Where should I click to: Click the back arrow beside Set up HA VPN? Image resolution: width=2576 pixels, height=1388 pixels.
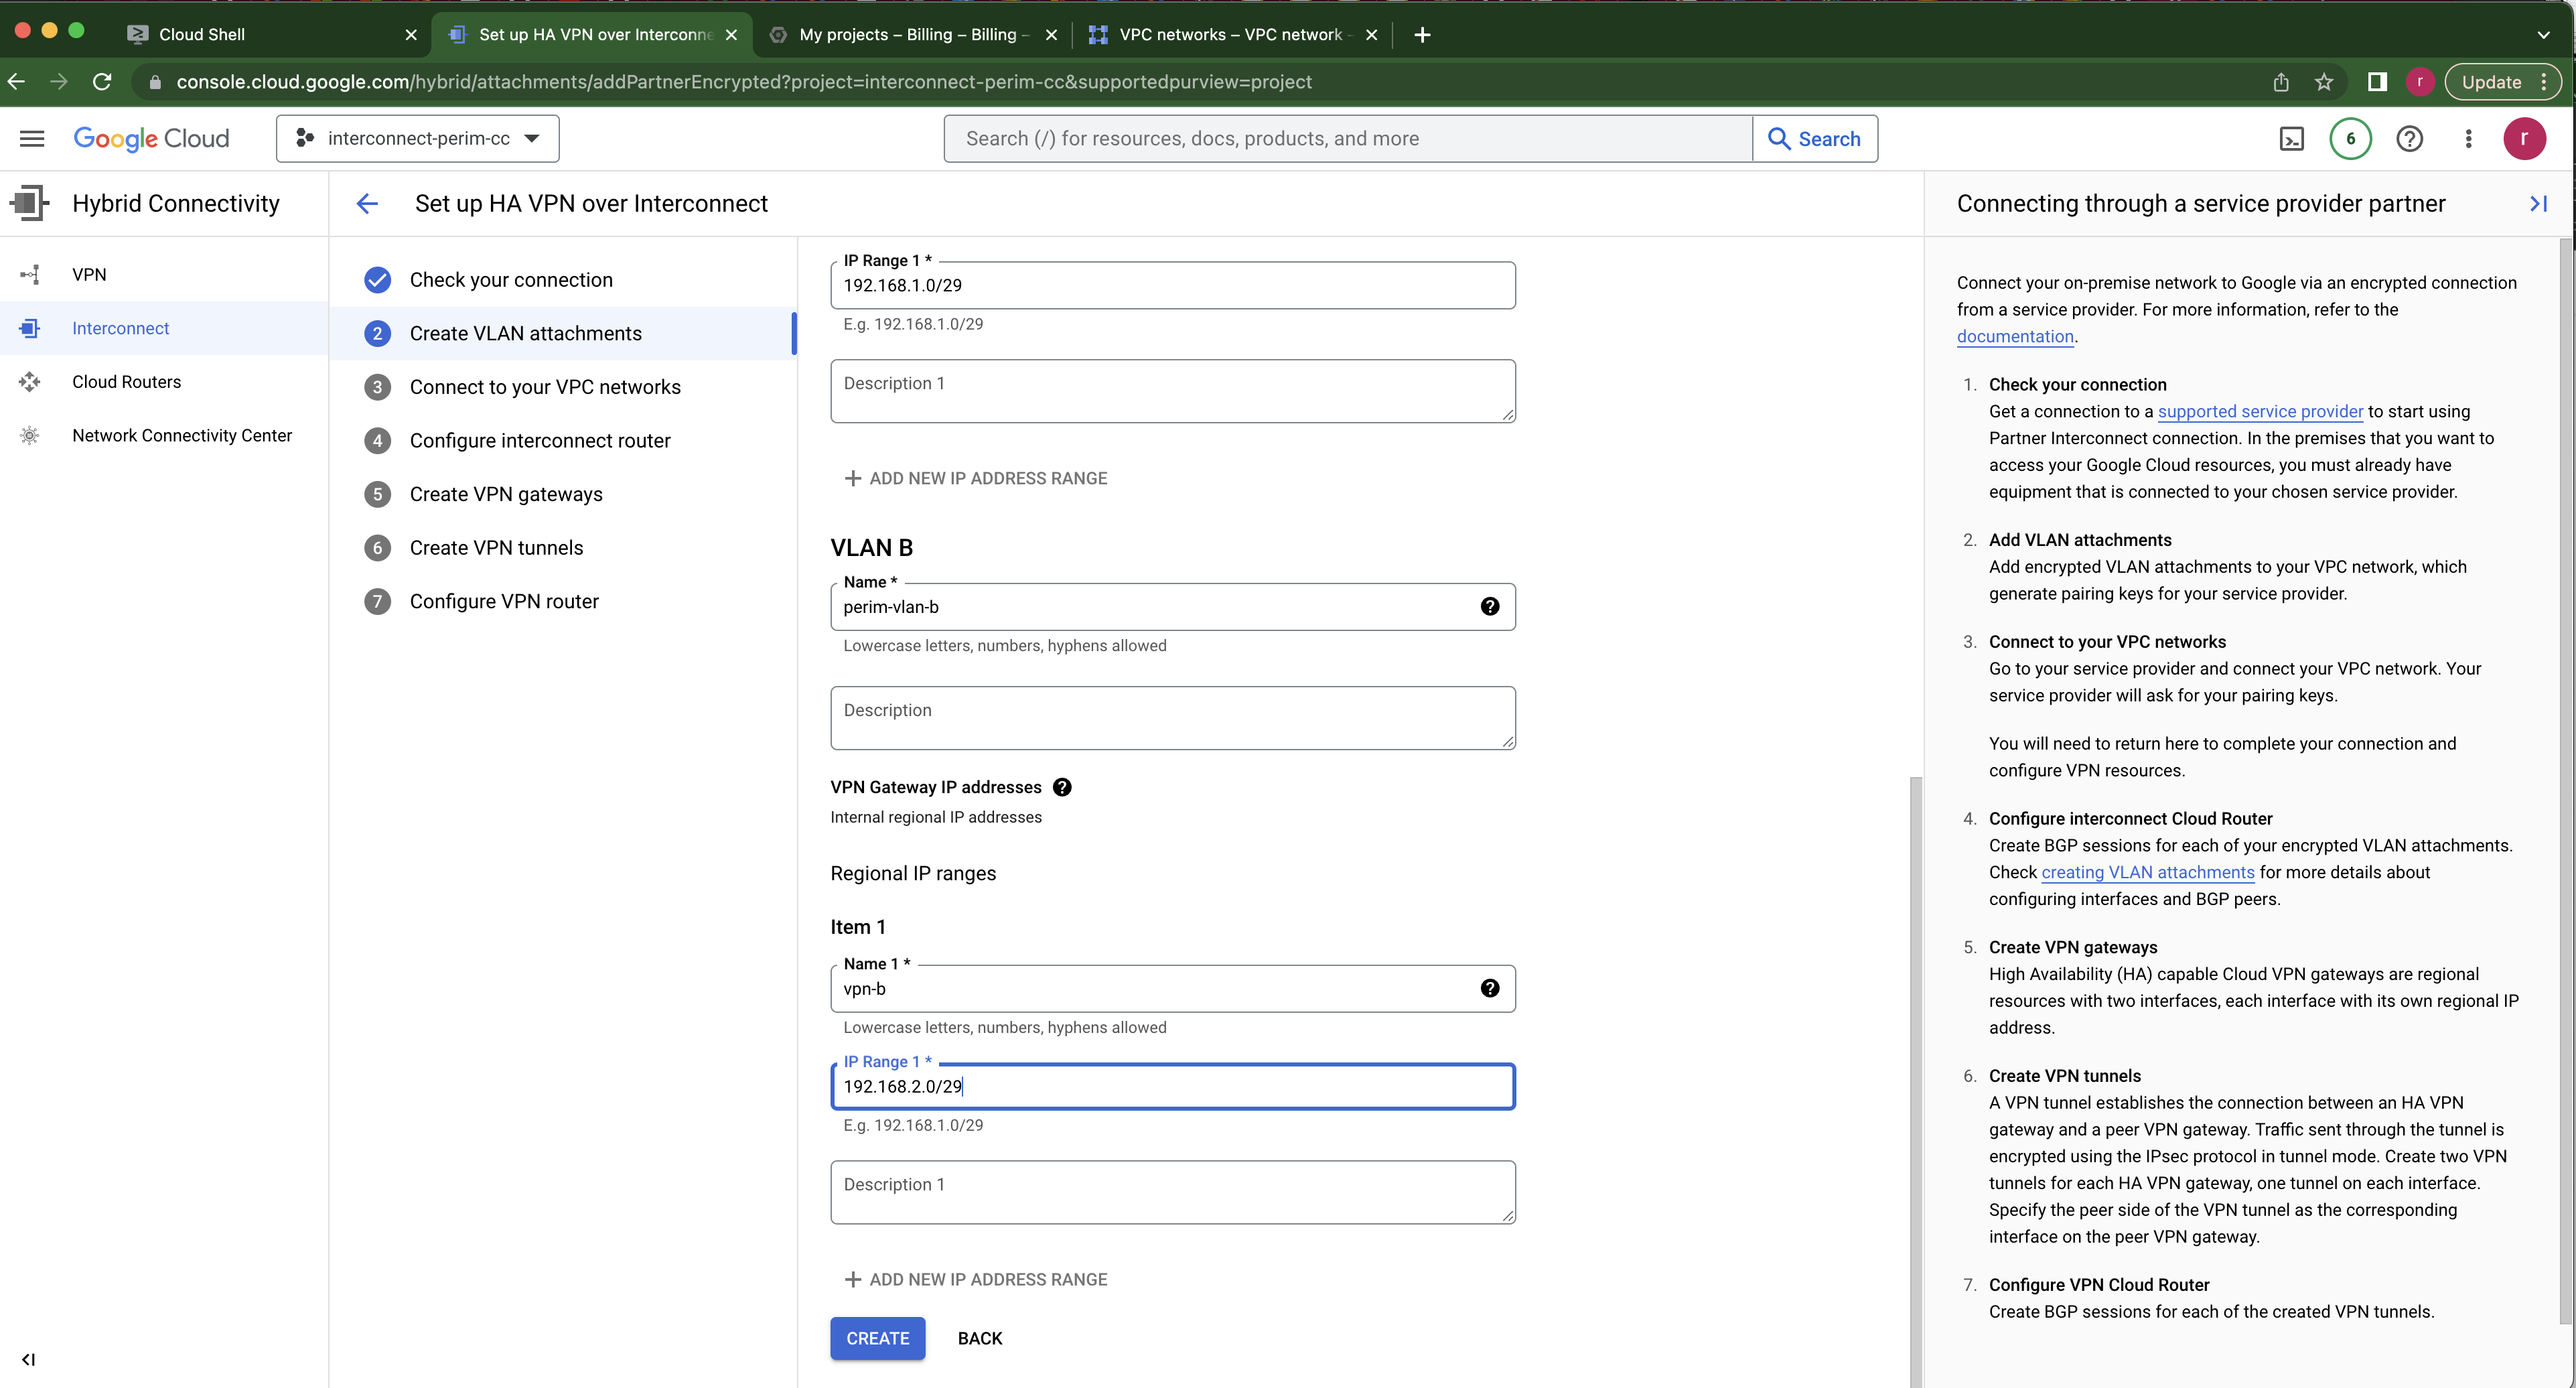click(368, 203)
